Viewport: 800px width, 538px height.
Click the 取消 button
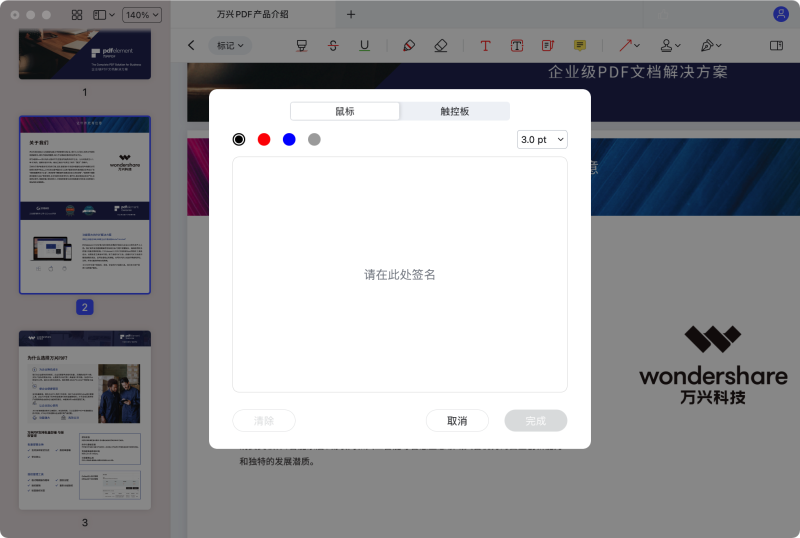click(457, 421)
